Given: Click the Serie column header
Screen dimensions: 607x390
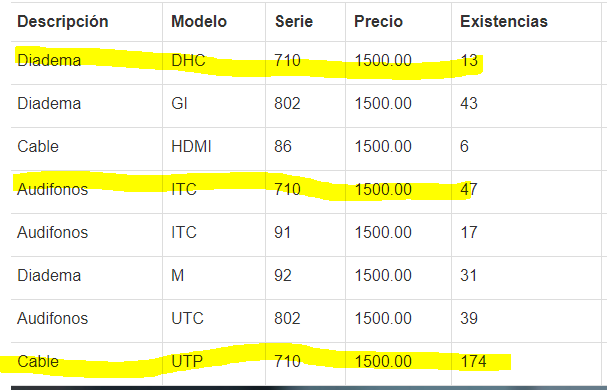Looking at the screenshot, I should coord(294,21).
